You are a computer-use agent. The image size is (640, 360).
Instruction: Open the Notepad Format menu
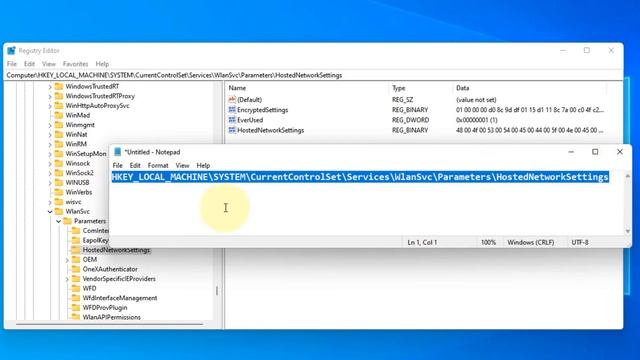coord(158,165)
